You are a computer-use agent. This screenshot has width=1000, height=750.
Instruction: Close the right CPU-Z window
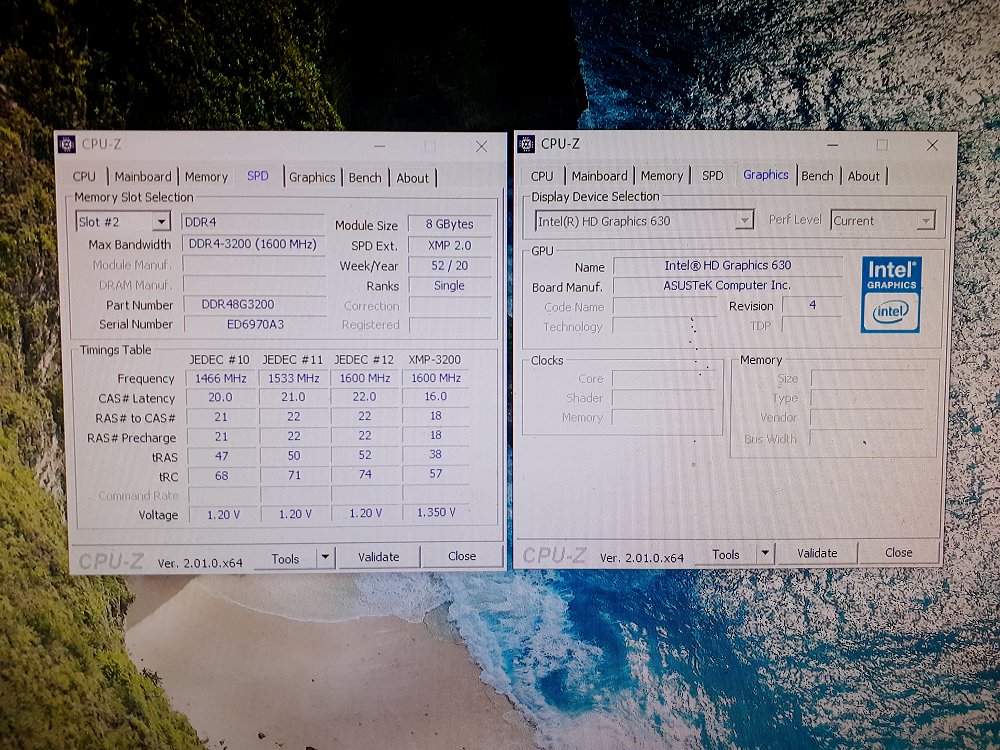pos(932,145)
